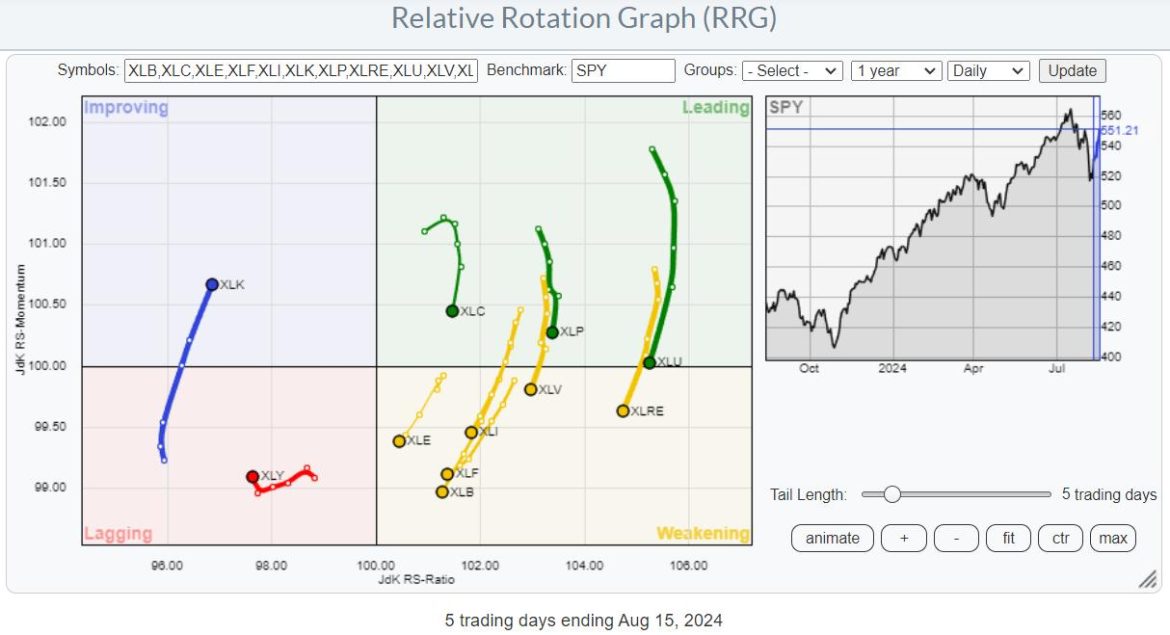
Task: Select the XLC node on the graph
Action: coord(452,311)
